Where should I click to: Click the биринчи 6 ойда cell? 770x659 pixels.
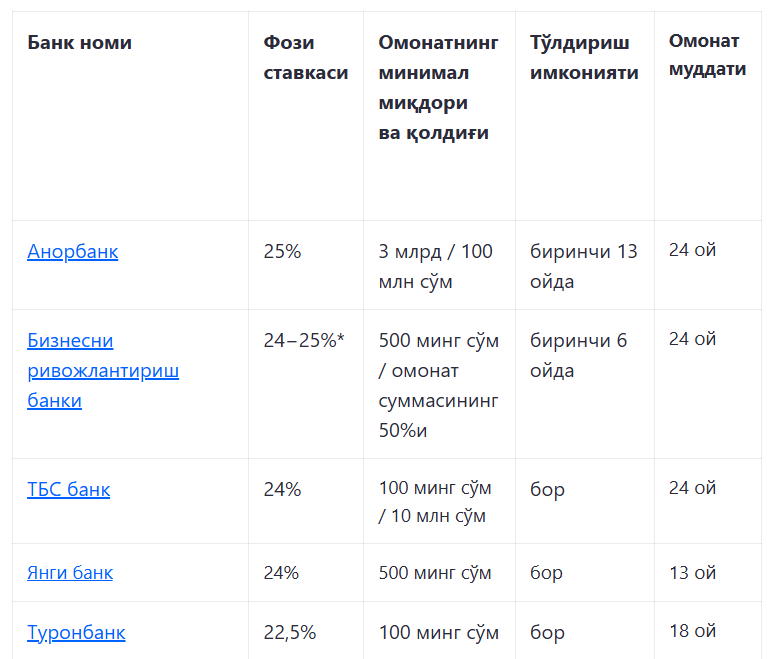tap(578, 356)
